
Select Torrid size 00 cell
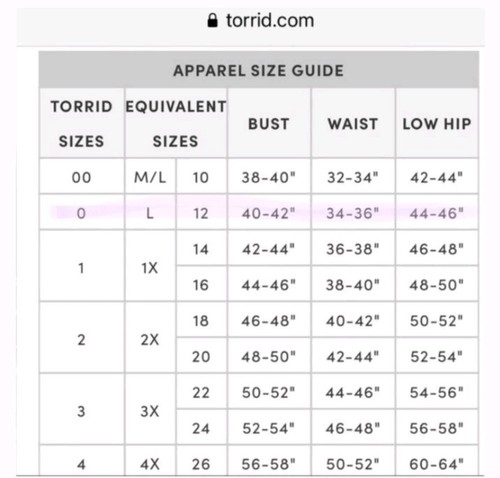tap(82, 177)
